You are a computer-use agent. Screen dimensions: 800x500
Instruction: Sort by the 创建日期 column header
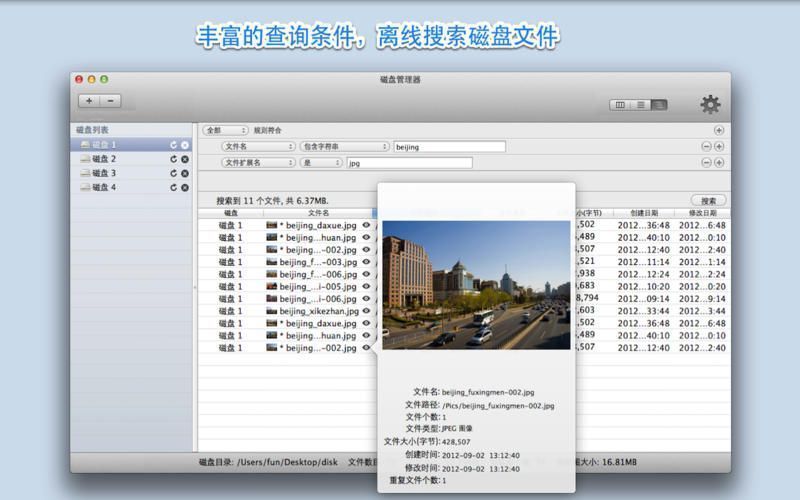(644, 213)
